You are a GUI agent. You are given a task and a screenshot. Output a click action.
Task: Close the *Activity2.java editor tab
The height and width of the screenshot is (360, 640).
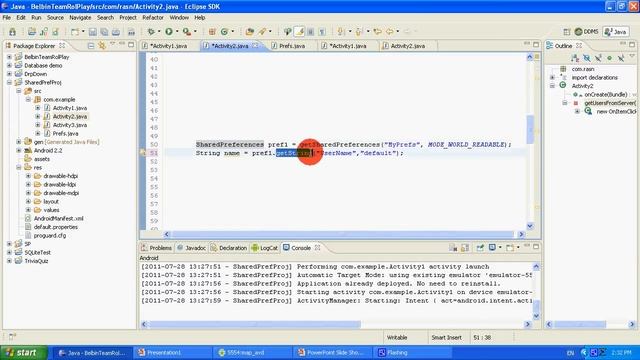(x=256, y=45)
